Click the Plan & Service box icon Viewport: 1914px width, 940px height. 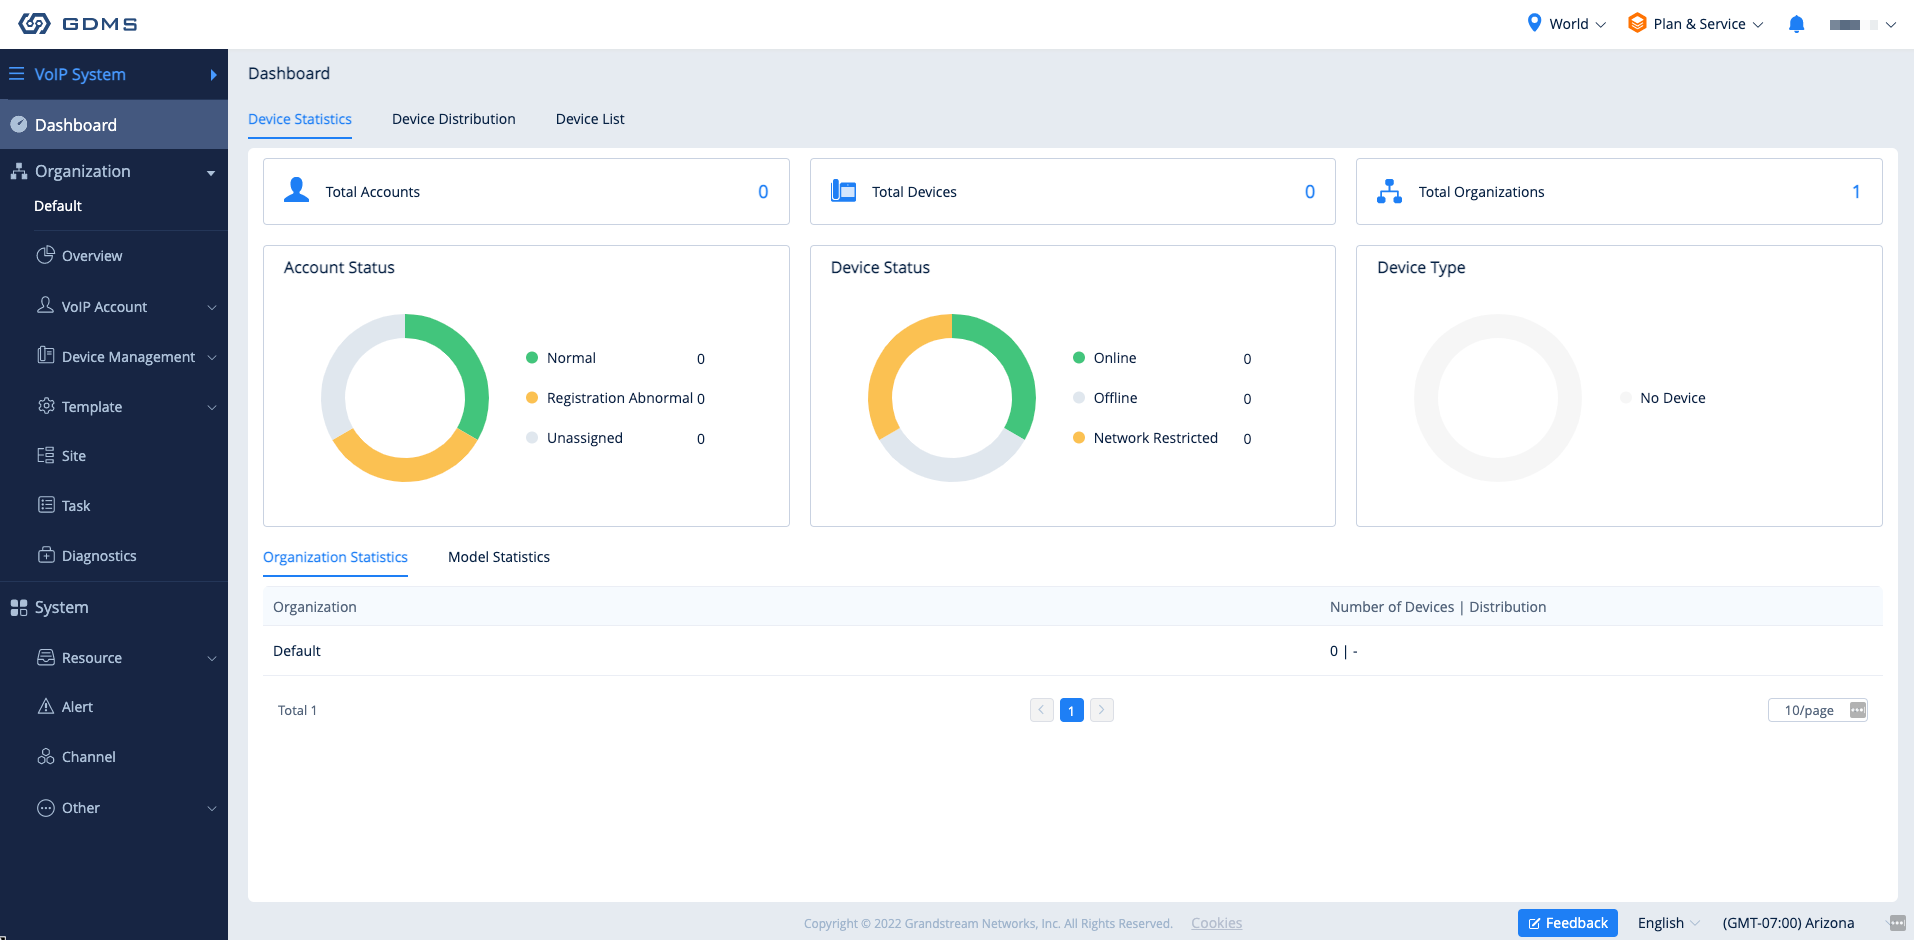(1637, 23)
